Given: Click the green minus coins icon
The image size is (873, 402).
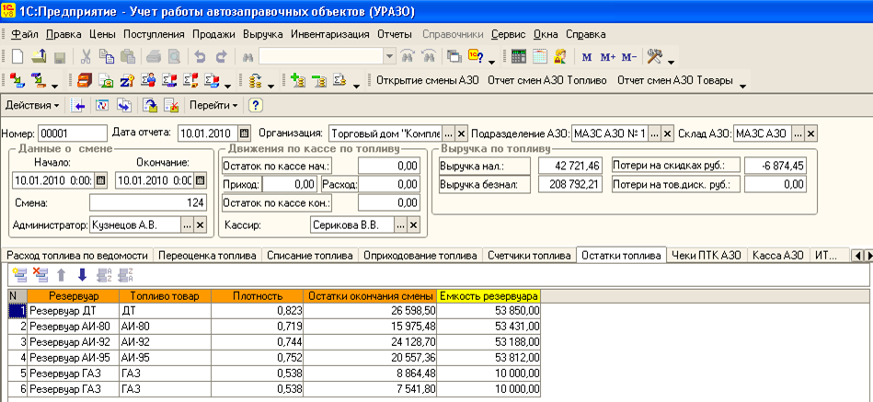Looking at the screenshot, I should coord(319,81).
